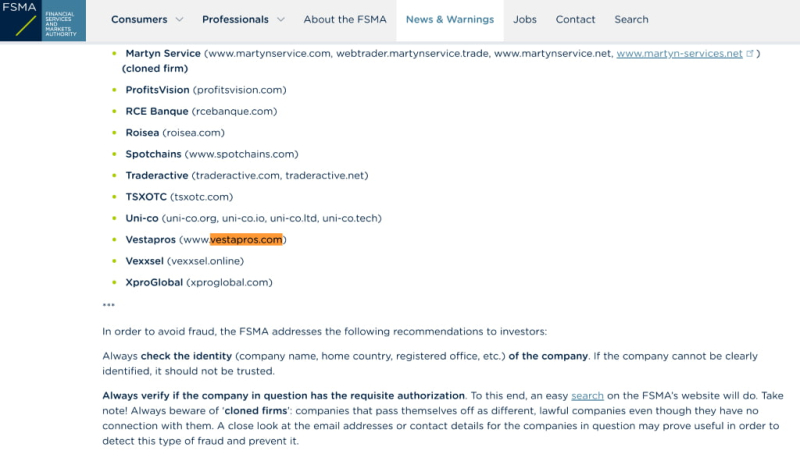Click the Roisea list entry
This screenshot has height=461, width=800.
[x=175, y=133]
